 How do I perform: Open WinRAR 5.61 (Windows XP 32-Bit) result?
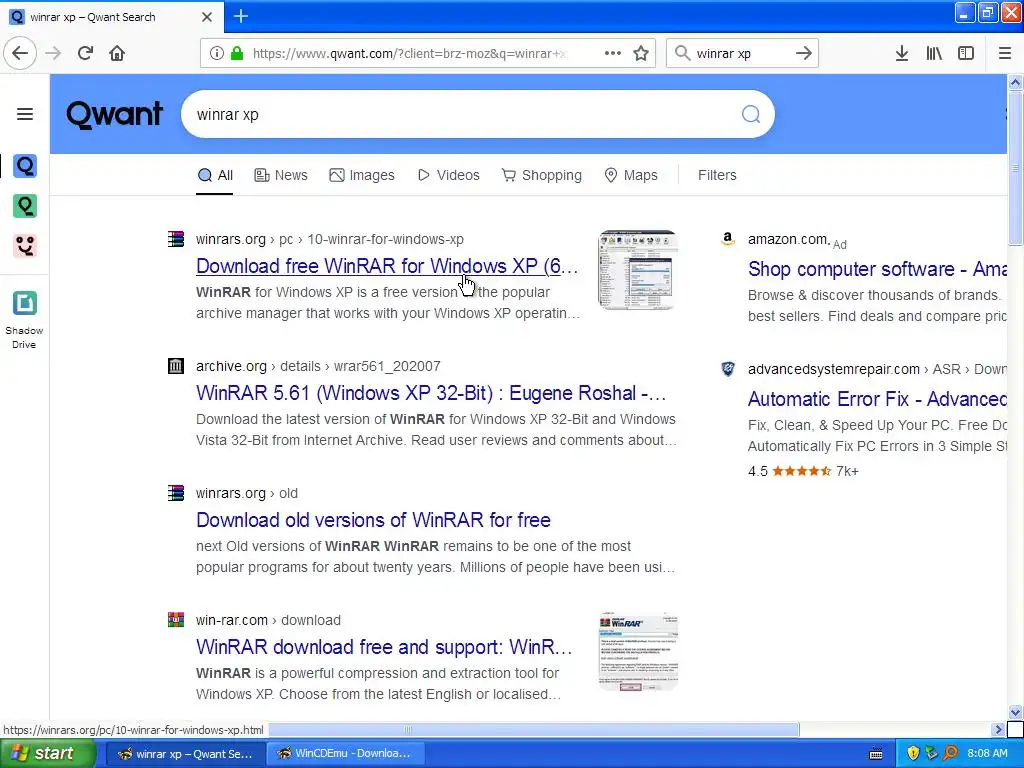[431, 392]
